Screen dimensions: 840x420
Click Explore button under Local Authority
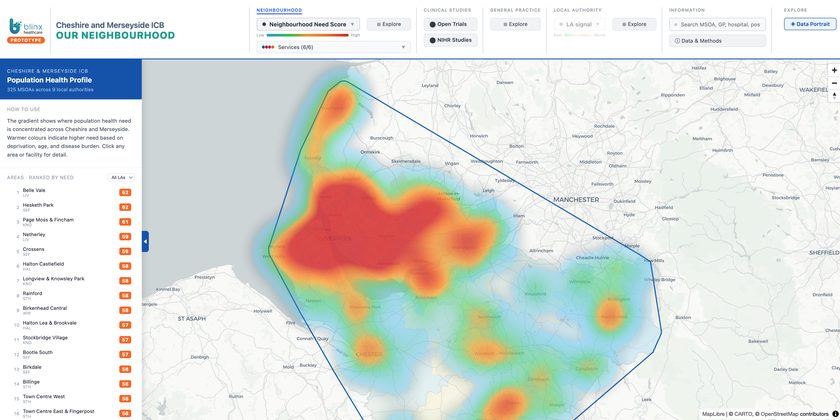click(x=634, y=24)
